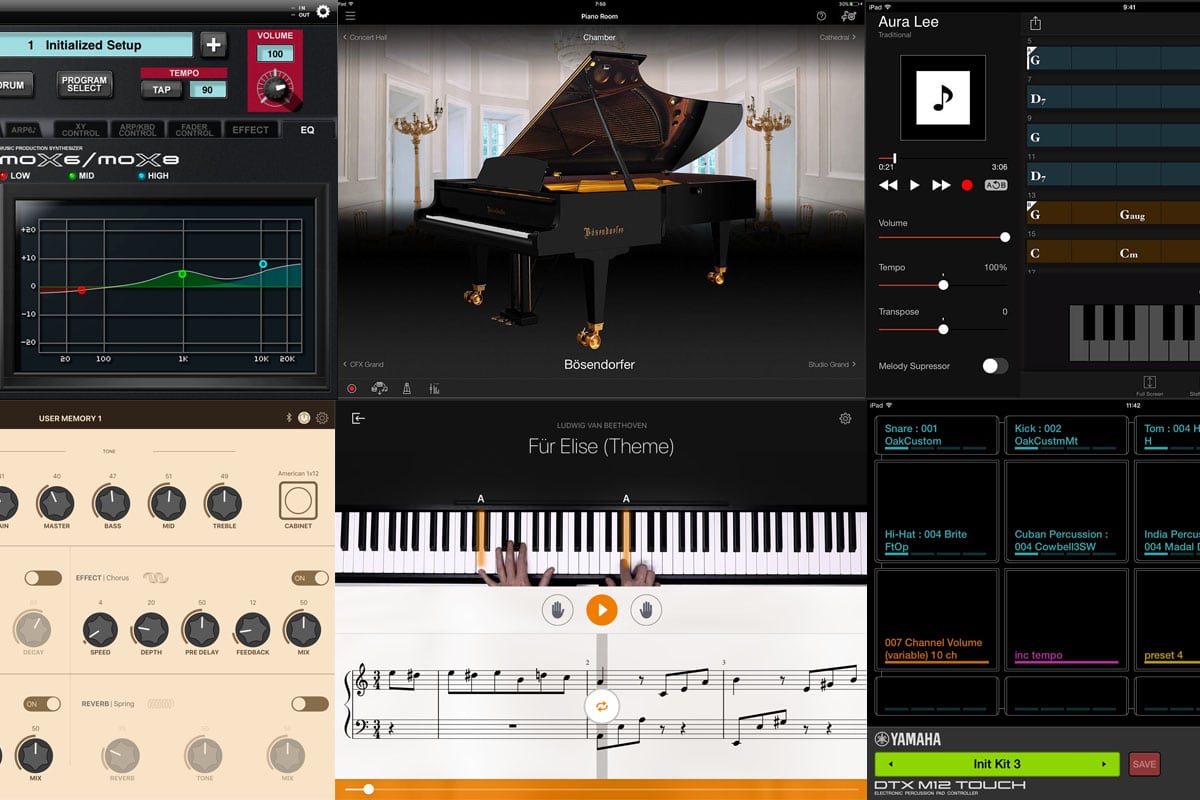Toggle the switch above the DECAY knob
The height and width of the screenshot is (800, 1200).
(43, 578)
